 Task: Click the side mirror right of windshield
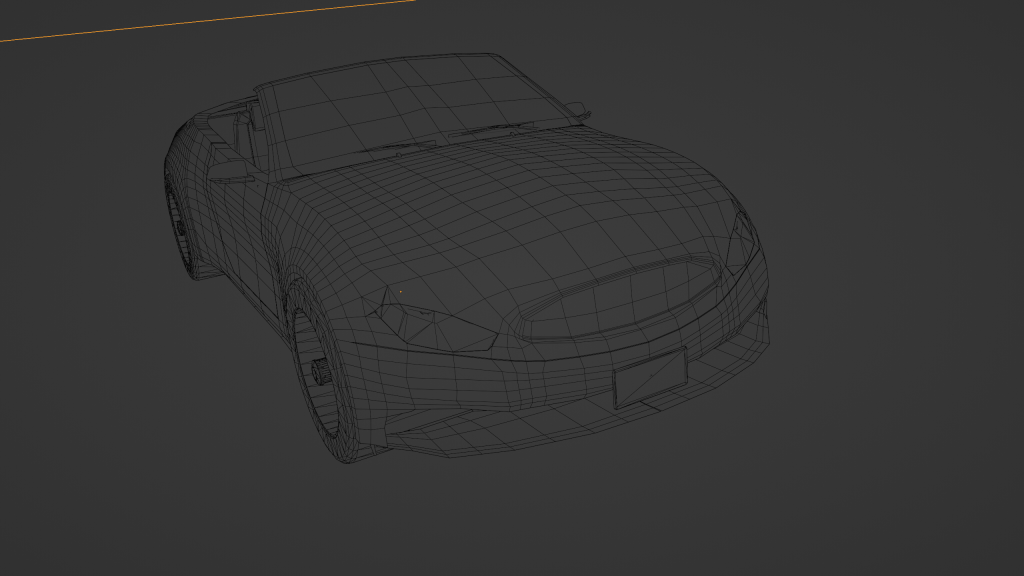(x=578, y=109)
